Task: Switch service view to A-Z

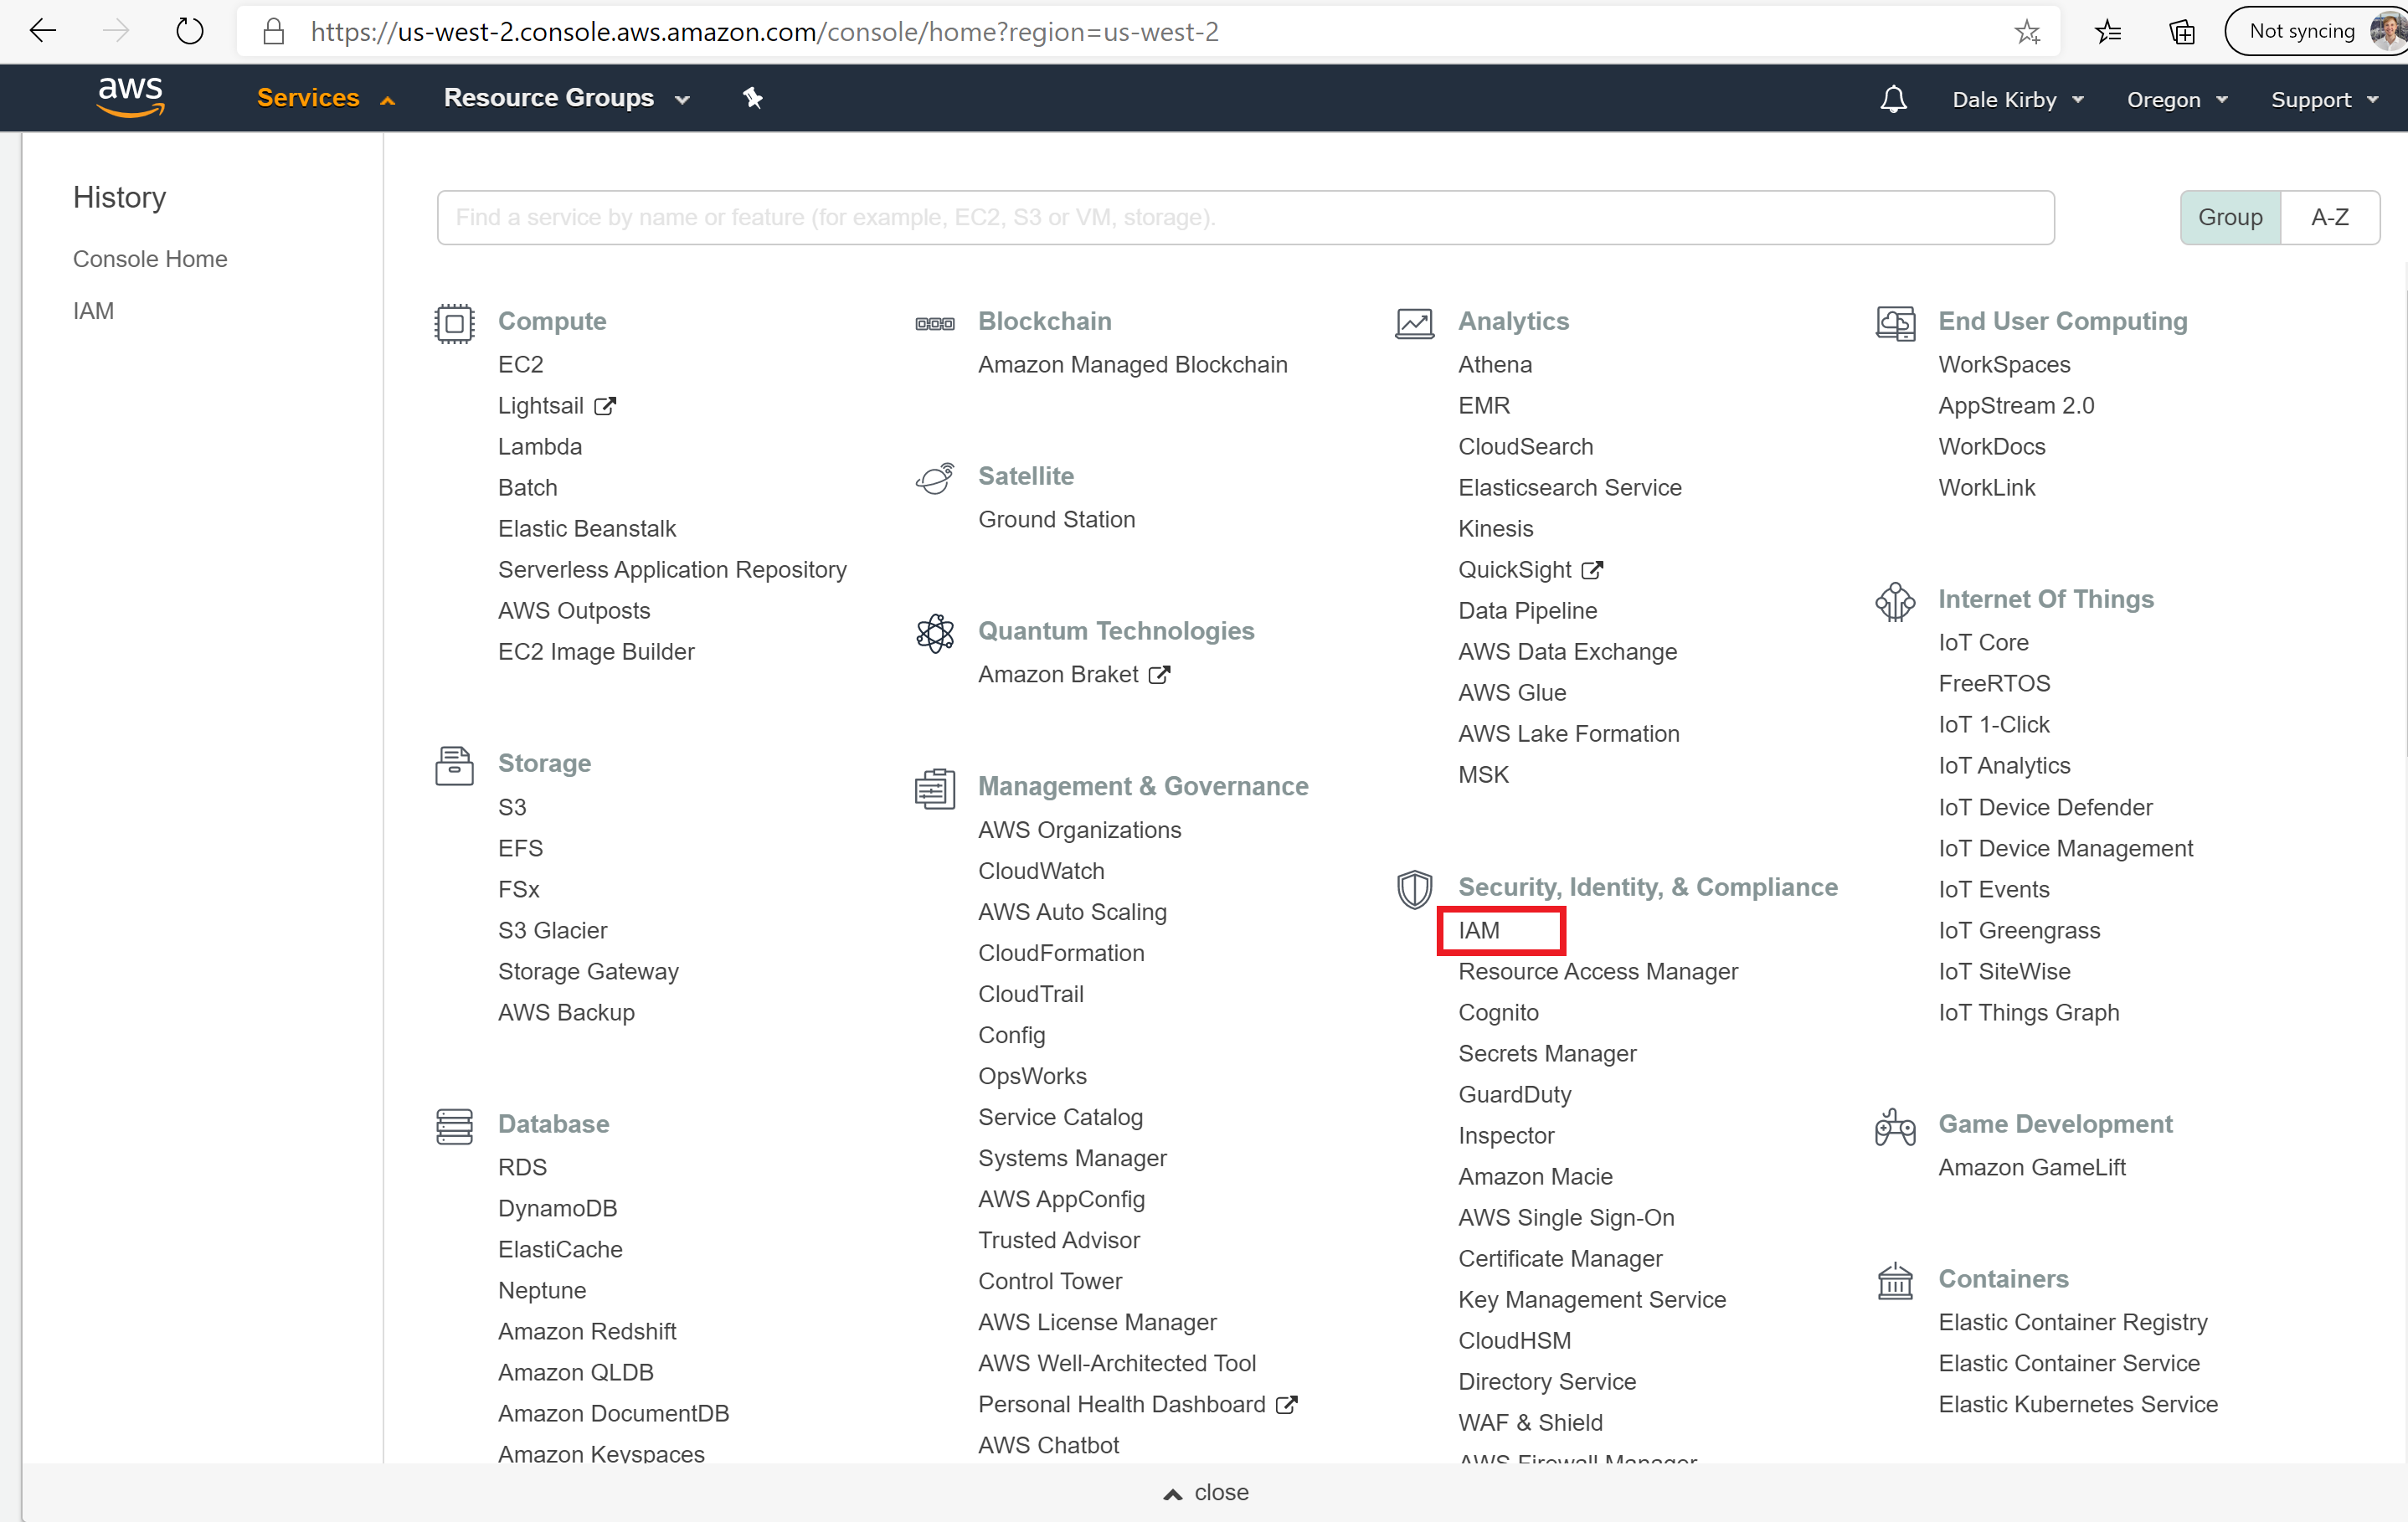Action: (2330, 217)
